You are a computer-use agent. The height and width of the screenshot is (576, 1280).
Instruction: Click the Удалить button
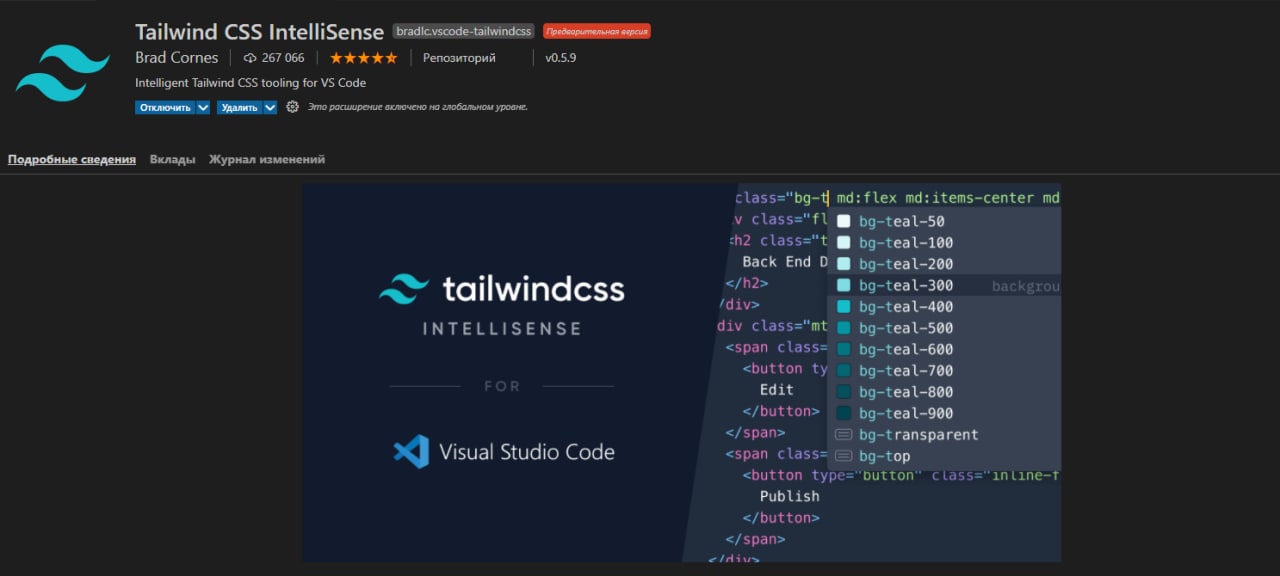coord(240,107)
